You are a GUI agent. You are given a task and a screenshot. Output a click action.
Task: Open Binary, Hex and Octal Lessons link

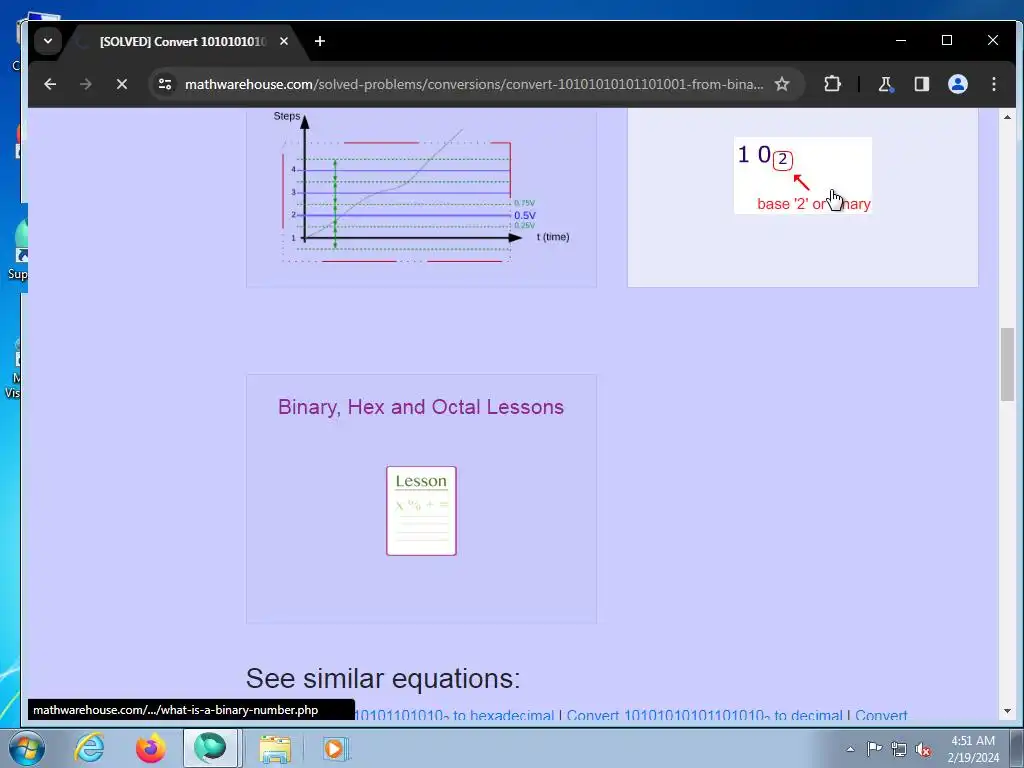pos(421,407)
